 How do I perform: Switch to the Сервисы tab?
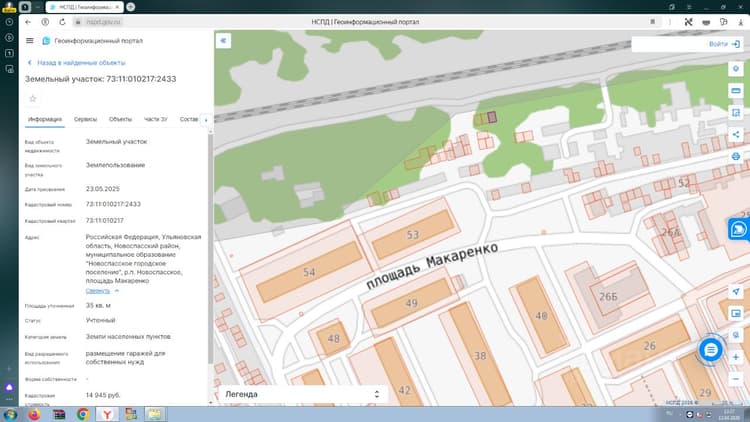(x=85, y=119)
